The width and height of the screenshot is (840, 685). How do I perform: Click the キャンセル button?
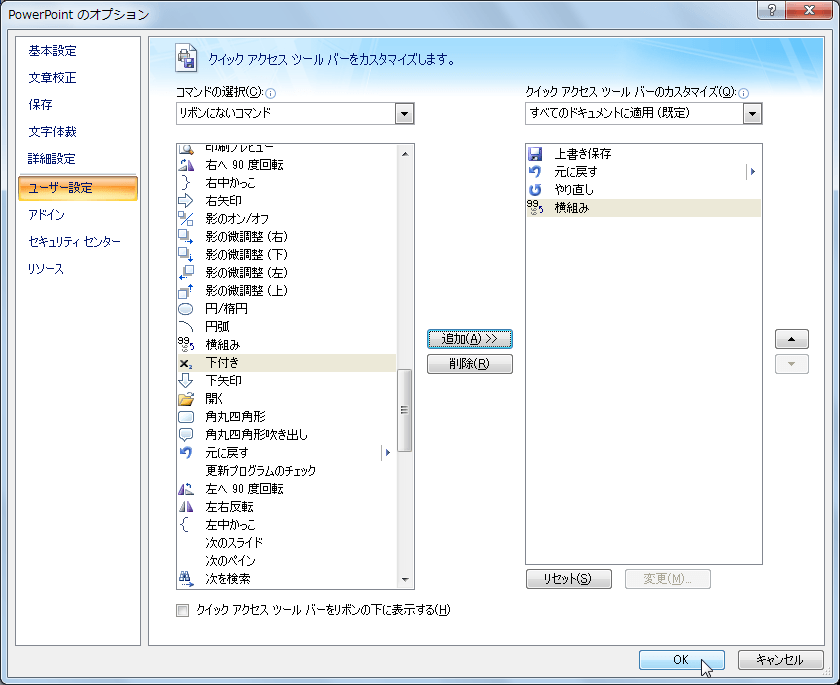[x=781, y=660]
